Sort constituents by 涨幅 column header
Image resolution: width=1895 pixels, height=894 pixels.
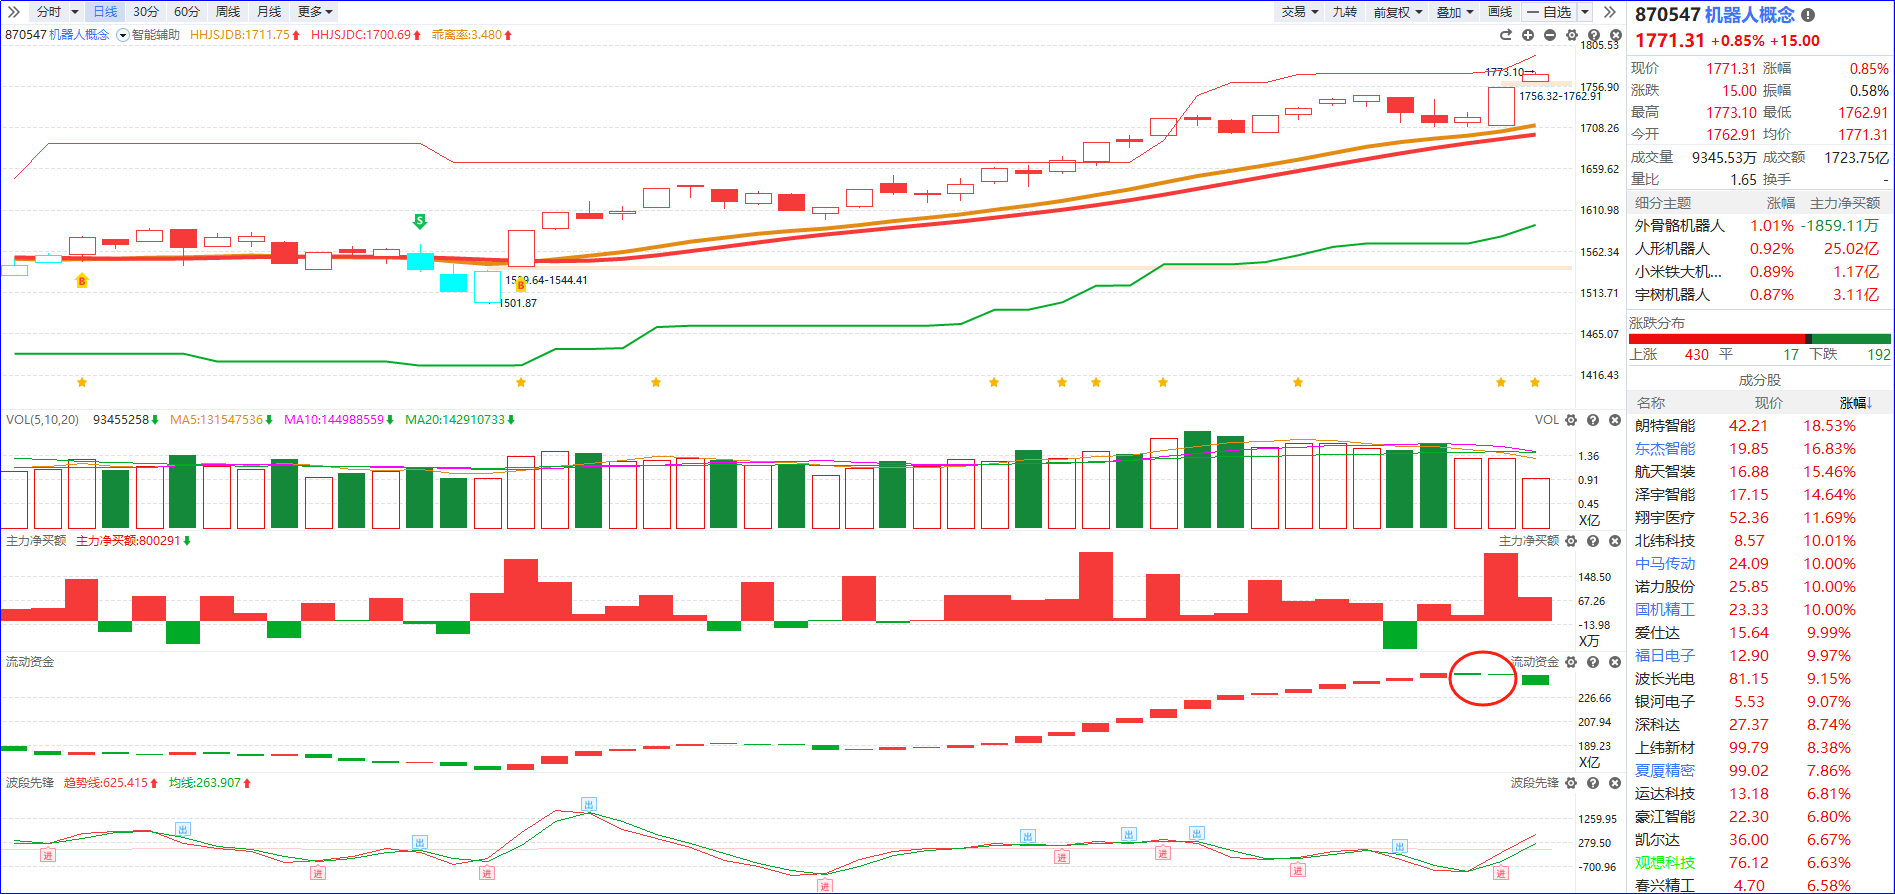pyautogui.click(x=1854, y=403)
